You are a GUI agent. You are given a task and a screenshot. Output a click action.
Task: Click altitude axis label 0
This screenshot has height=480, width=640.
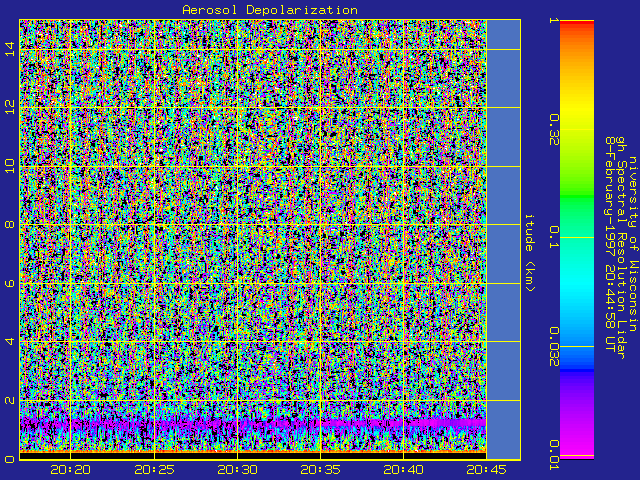[10, 459]
